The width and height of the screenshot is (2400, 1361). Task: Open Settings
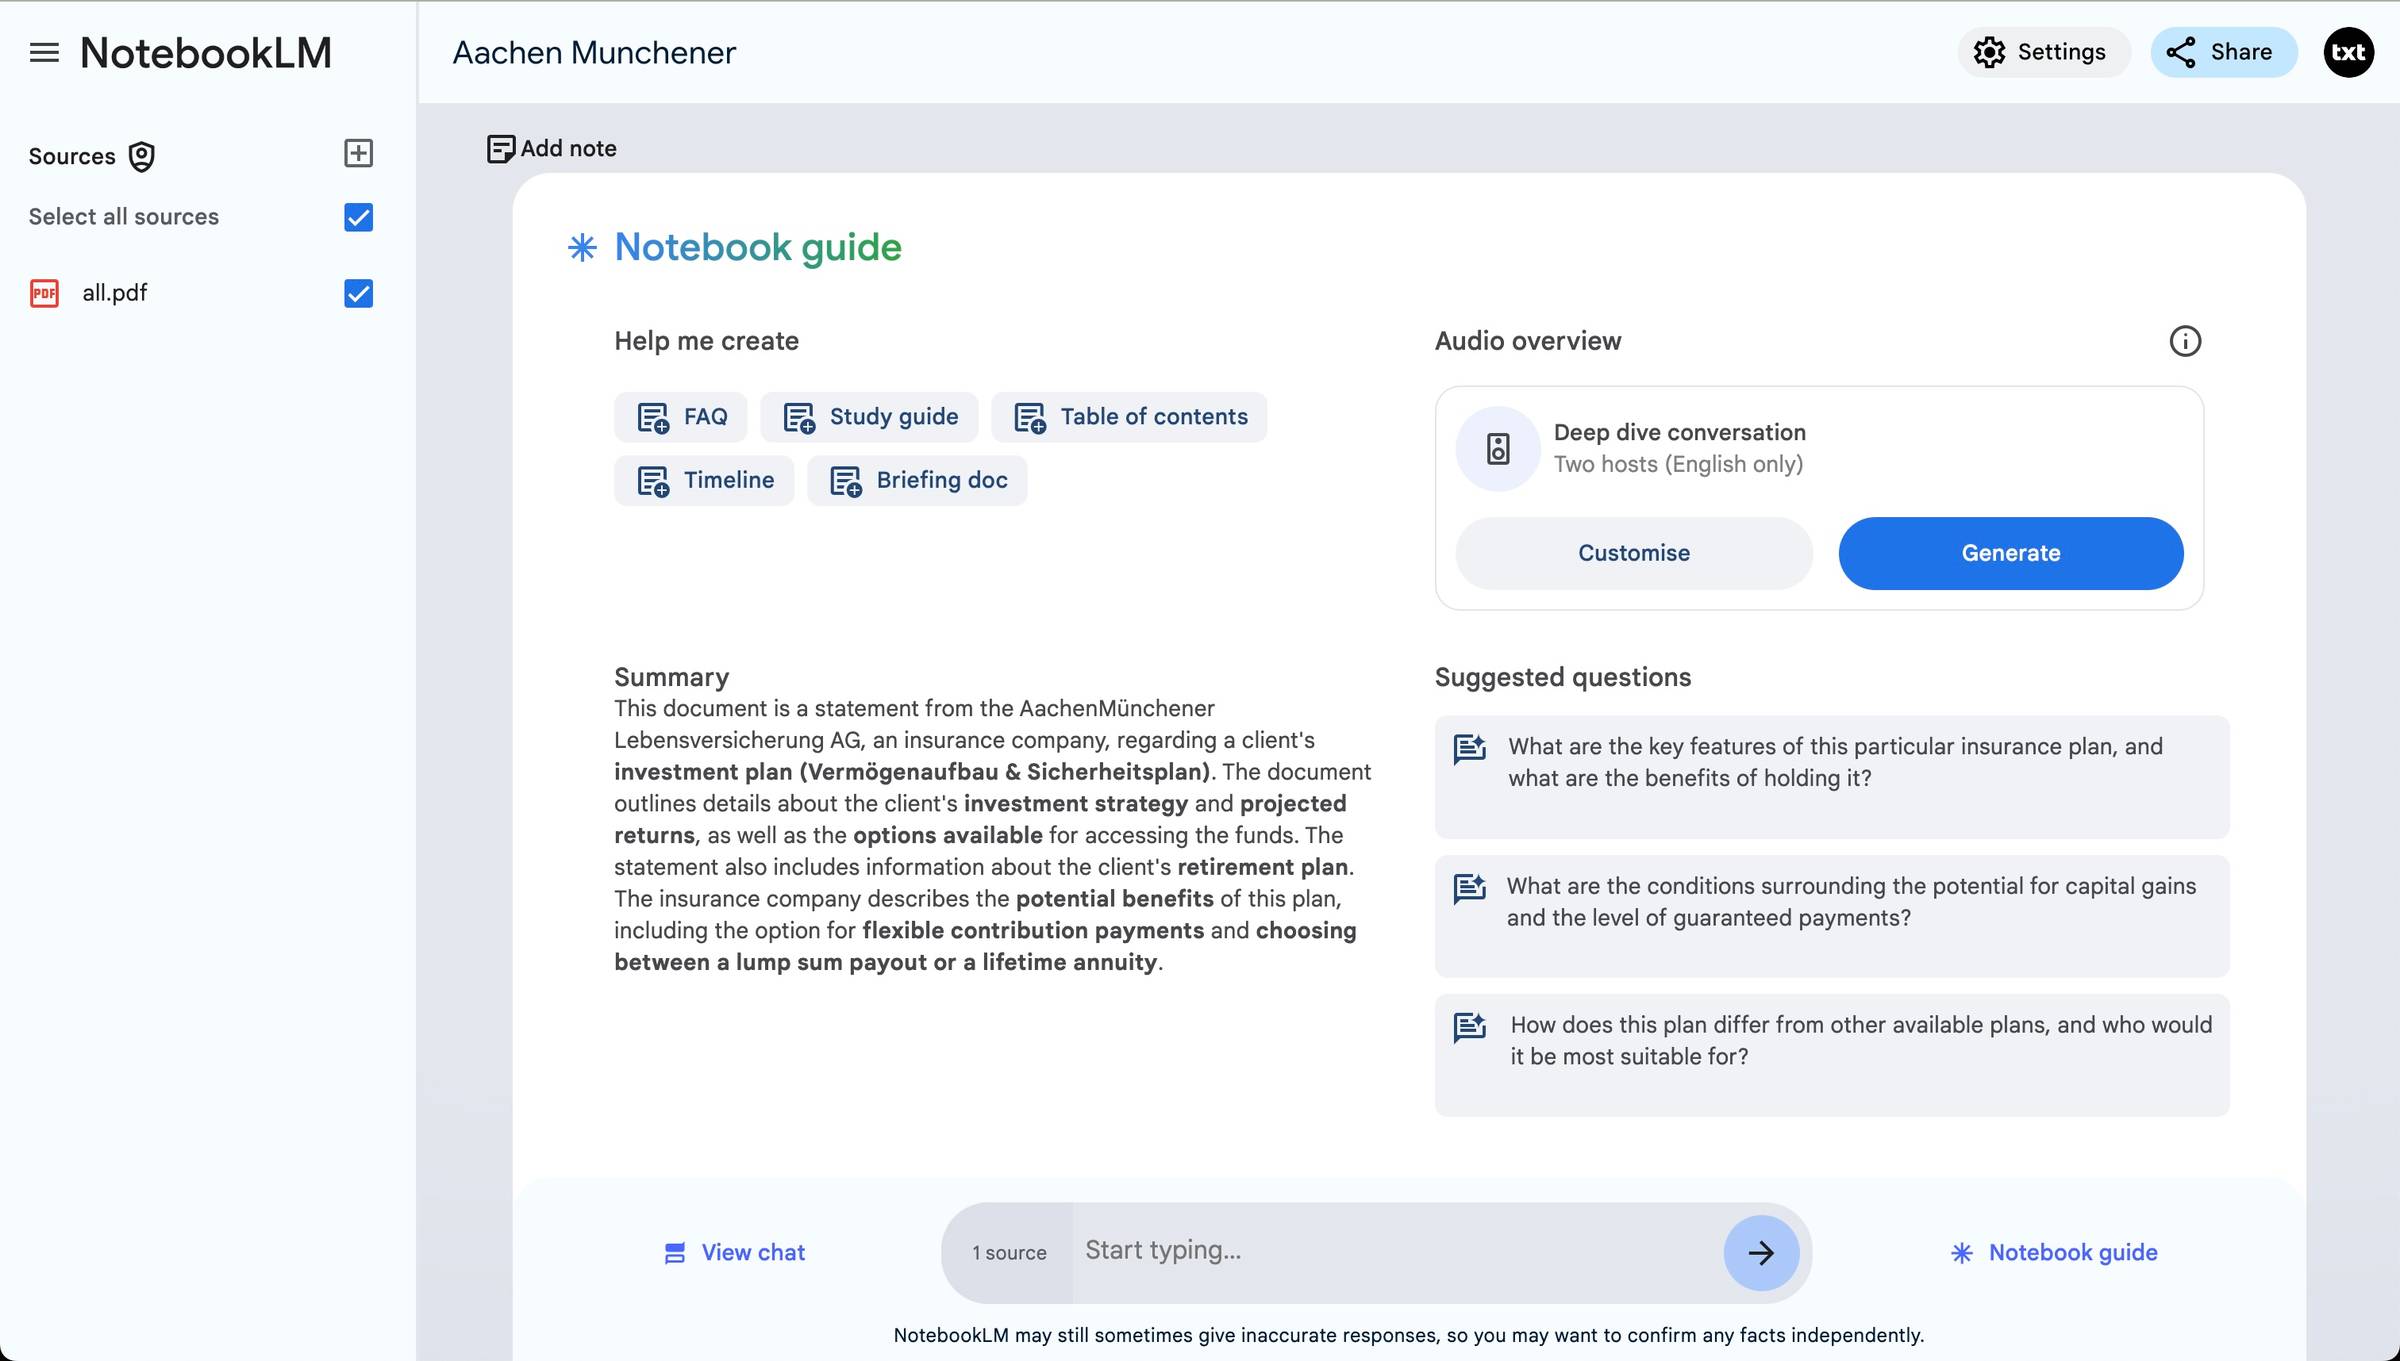coord(2043,52)
